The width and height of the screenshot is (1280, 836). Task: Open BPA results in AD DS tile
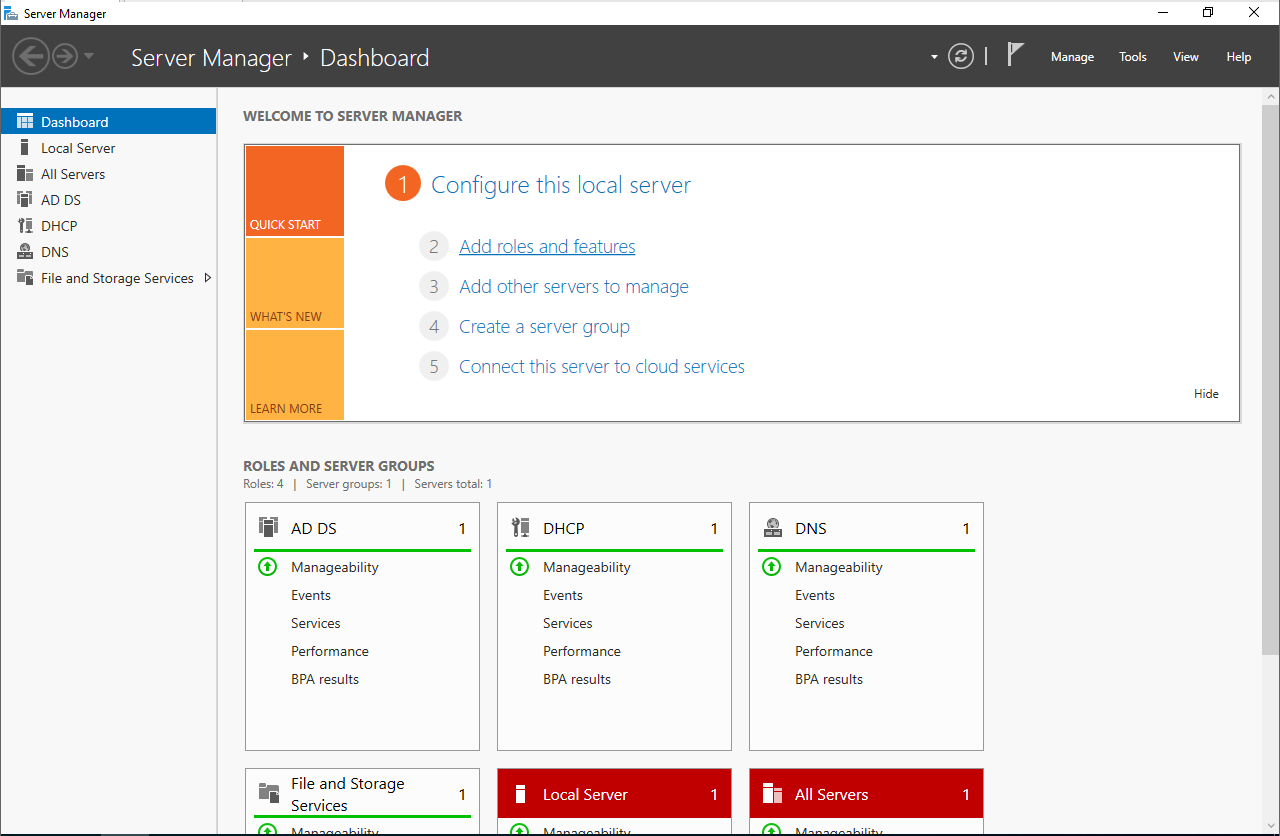click(x=325, y=679)
